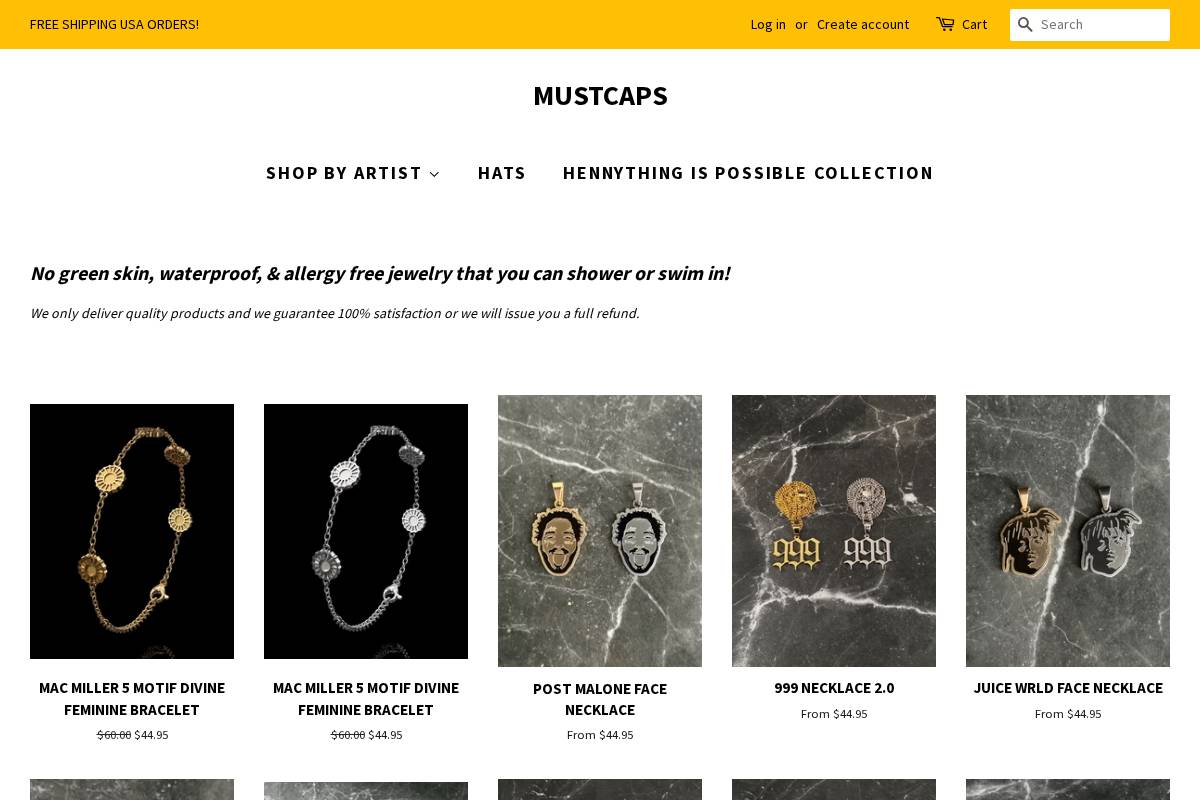Open the Juice WRLD Face Necklace thumbnail
This screenshot has width=1200, height=800.
1068,531
